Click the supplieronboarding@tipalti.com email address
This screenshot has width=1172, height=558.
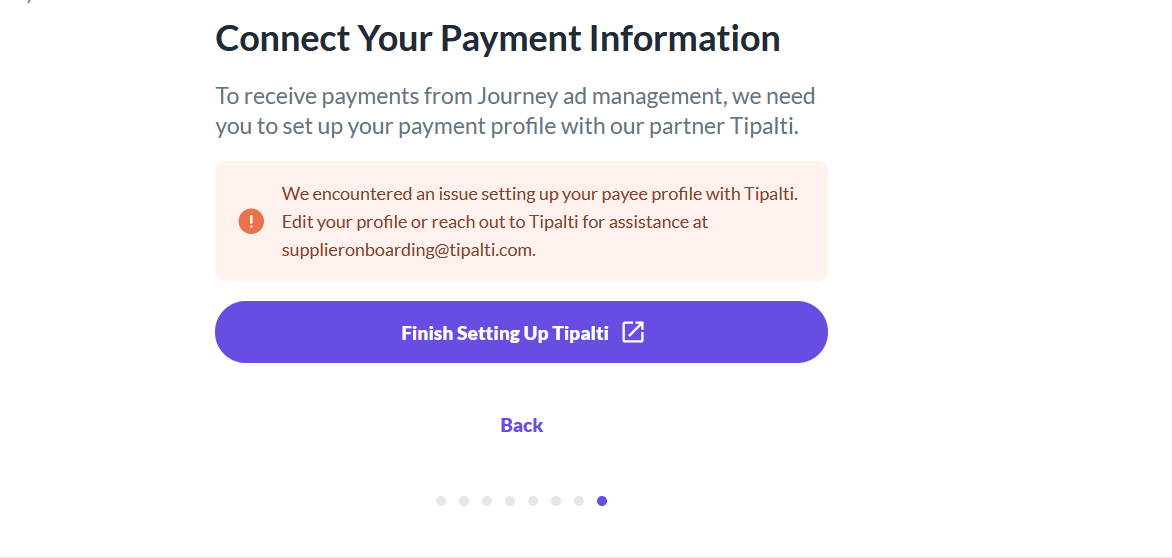tap(407, 250)
